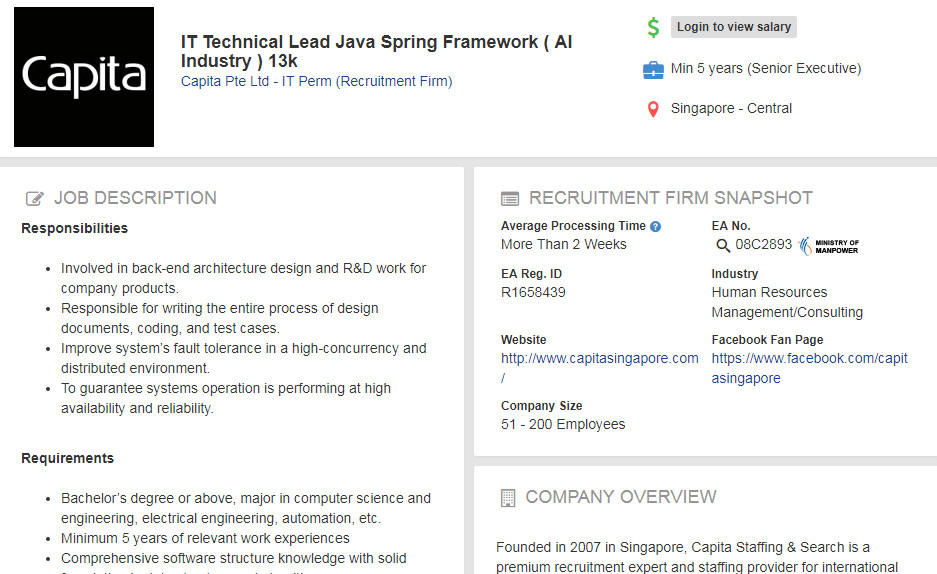Click the Recruitment Firm Snapshot header icon
937x574 pixels.
pos(510,199)
